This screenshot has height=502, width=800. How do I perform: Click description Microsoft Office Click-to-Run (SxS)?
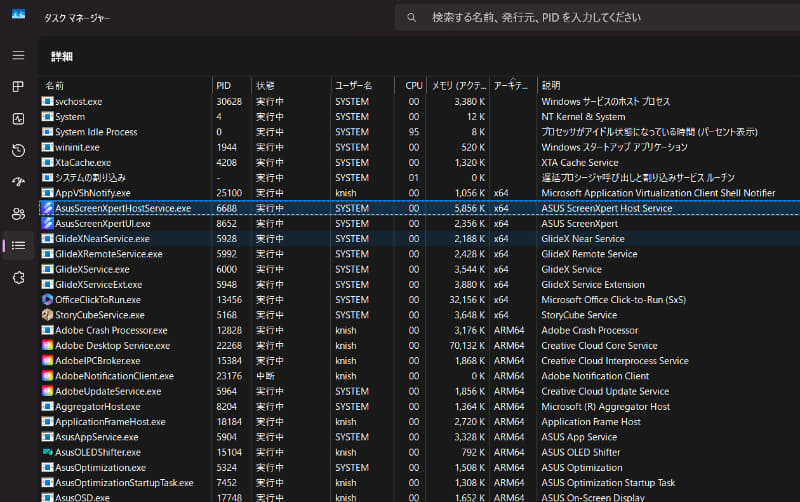(x=613, y=299)
